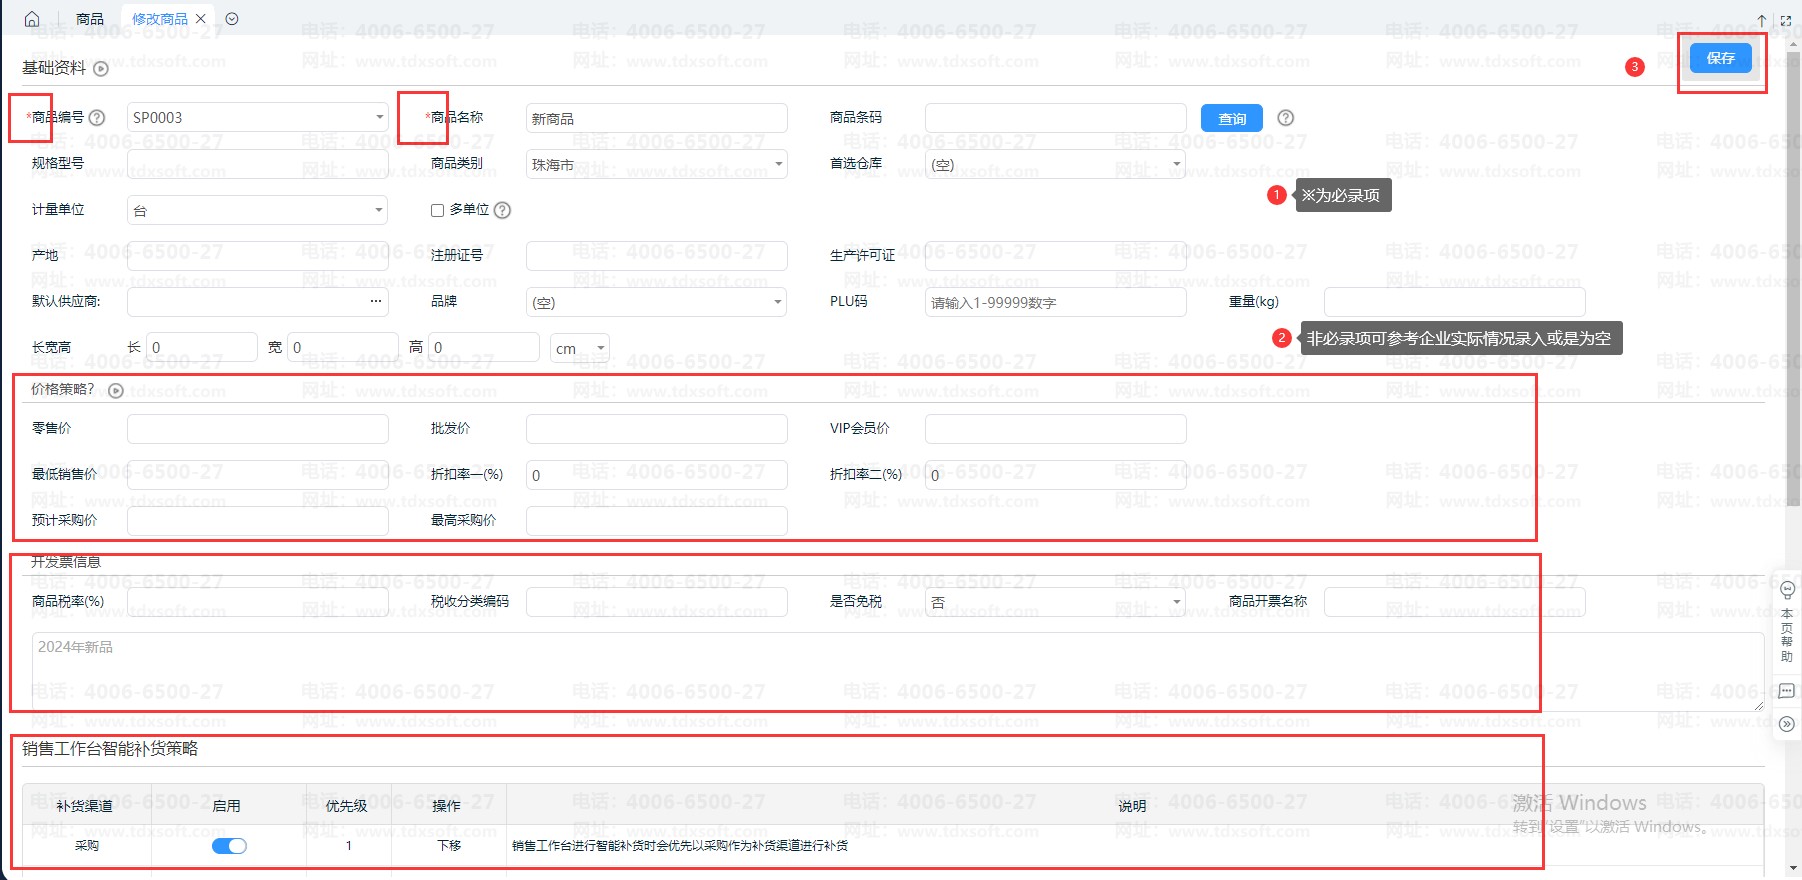Click the help icon beside 多单位
The width and height of the screenshot is (1802, 880).
click(503, 210)
